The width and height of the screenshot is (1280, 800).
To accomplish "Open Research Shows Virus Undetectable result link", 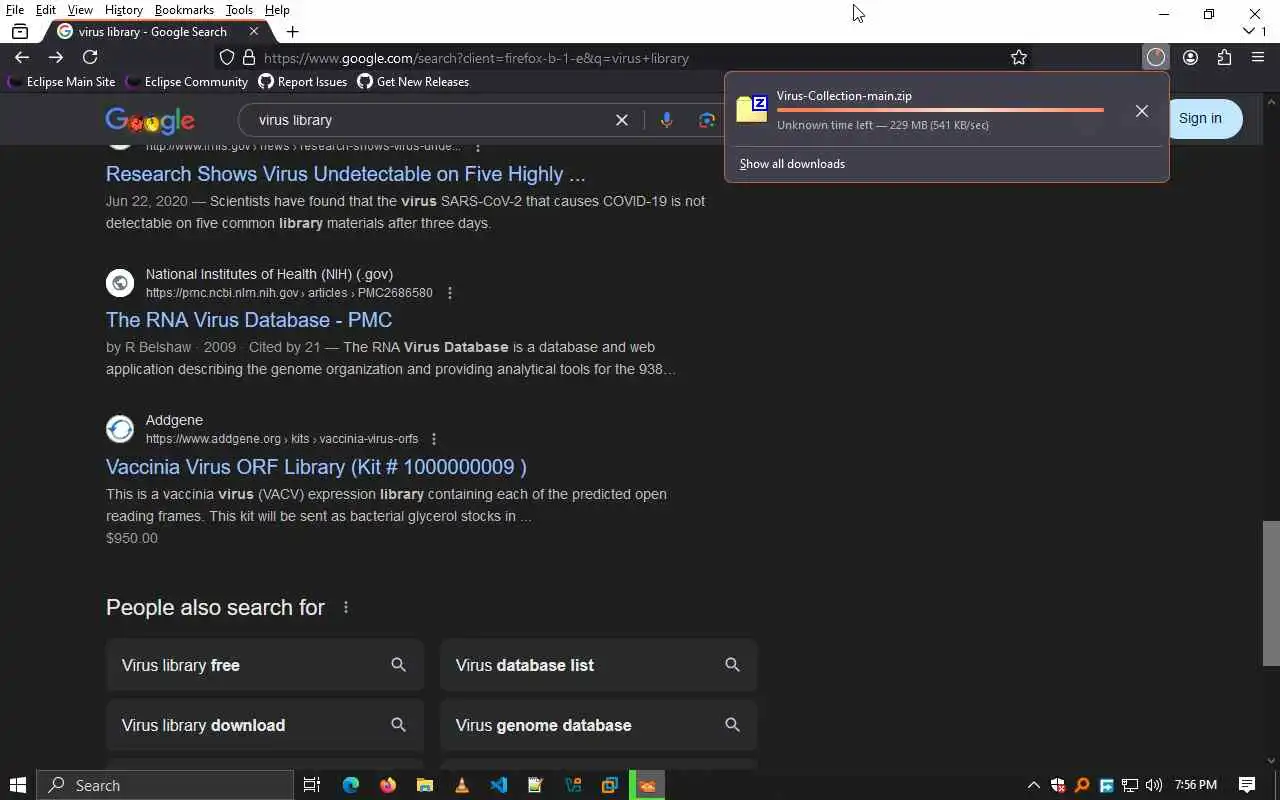I will click(345, 174).
